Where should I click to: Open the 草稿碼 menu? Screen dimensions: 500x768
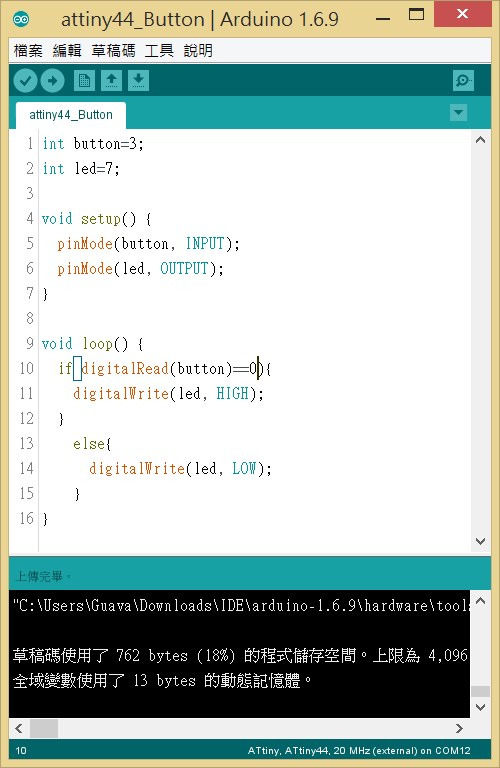click(113, 50)
